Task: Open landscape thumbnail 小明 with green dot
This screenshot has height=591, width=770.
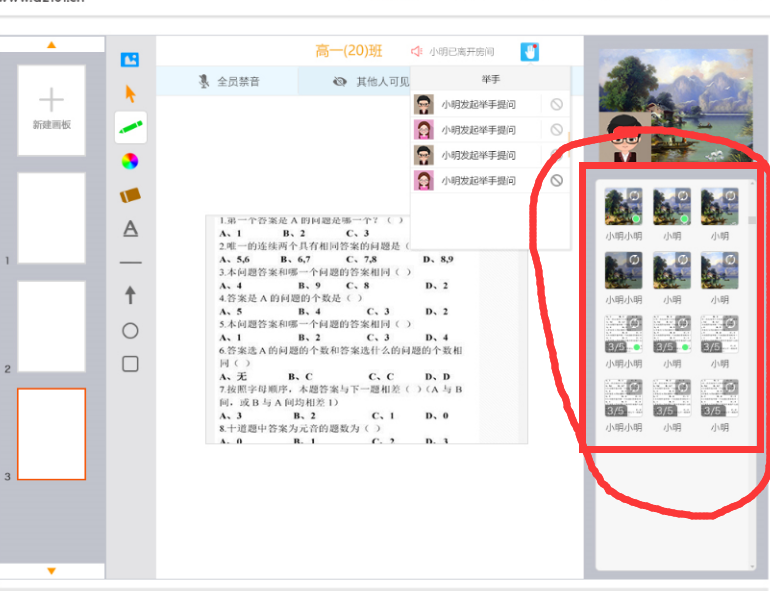Action: point(672,206)
